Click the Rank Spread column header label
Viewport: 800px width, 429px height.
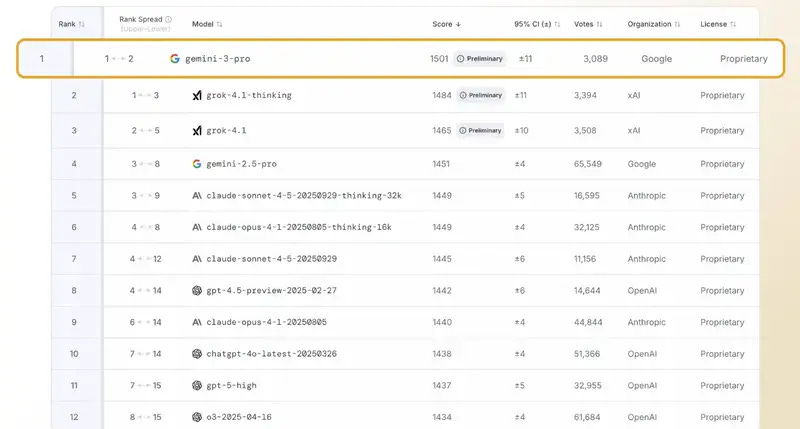(x=141, y=19)
